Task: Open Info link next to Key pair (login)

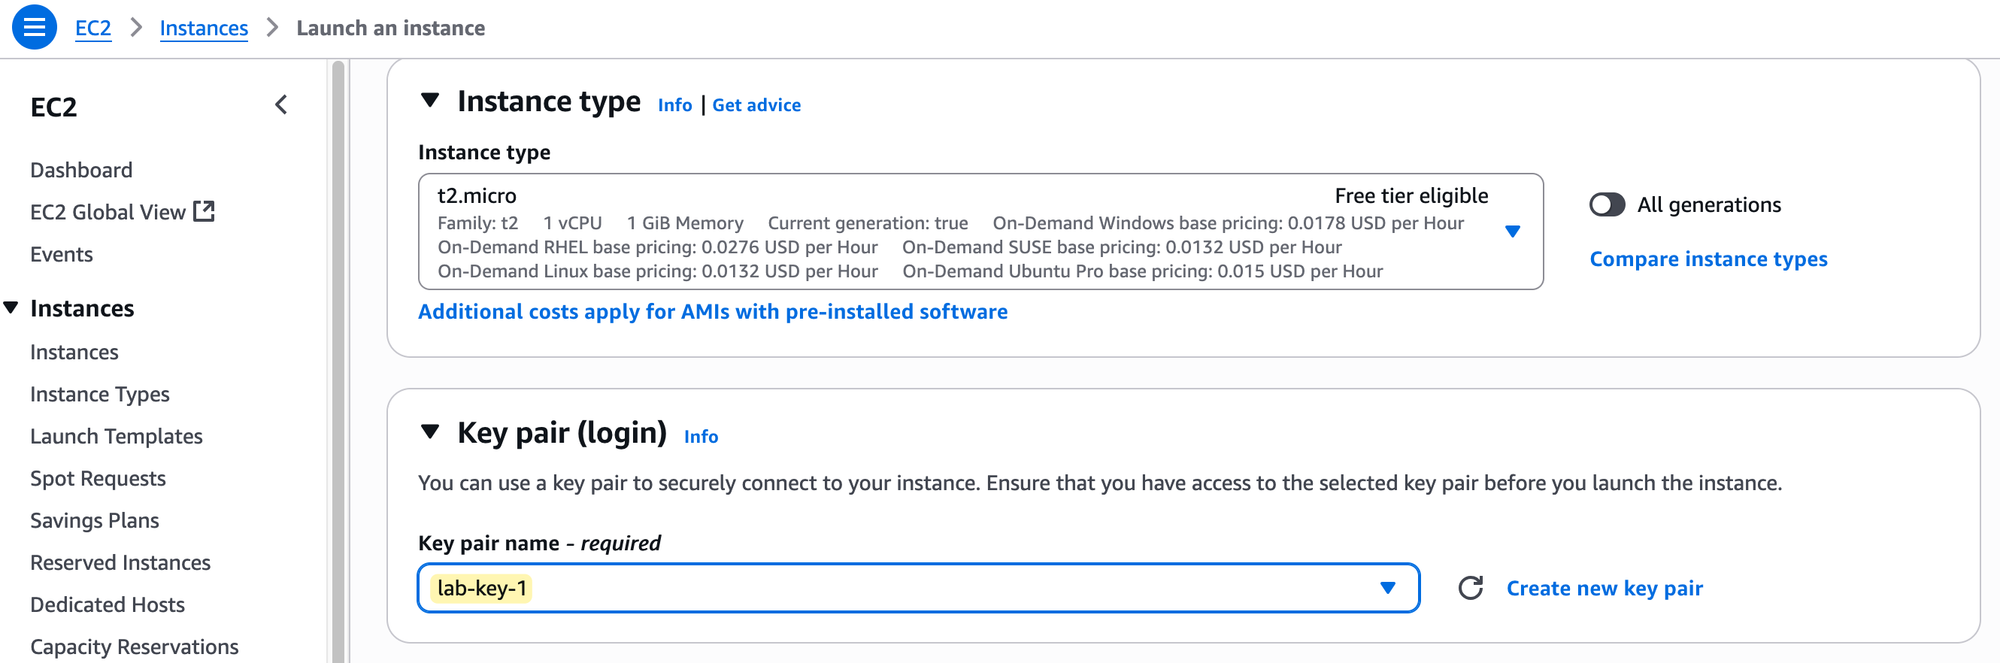Action: point(701,436)
